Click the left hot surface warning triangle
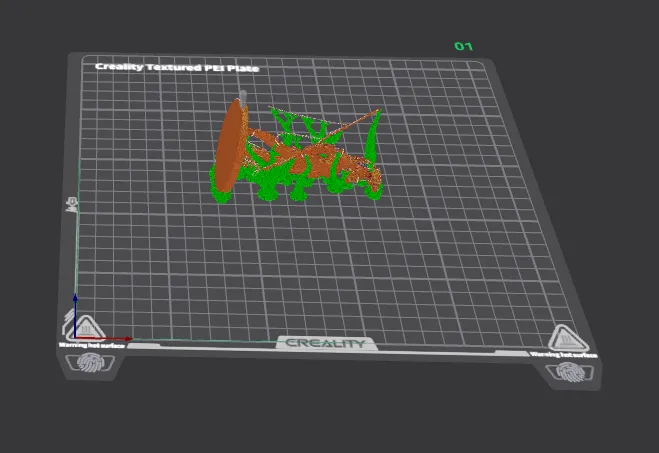Viewport: 659px width, 453px height. pos(86,329)
